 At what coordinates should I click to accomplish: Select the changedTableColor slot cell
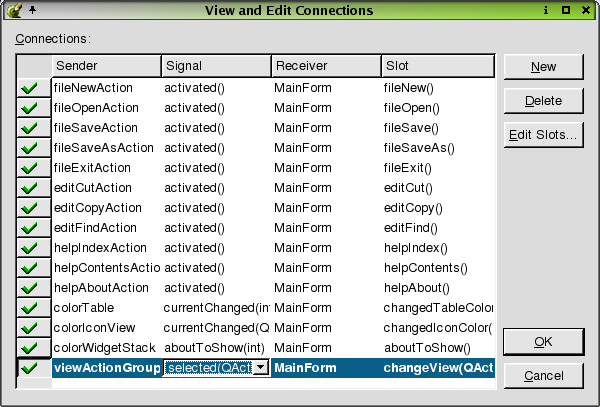tap(437, 308)
